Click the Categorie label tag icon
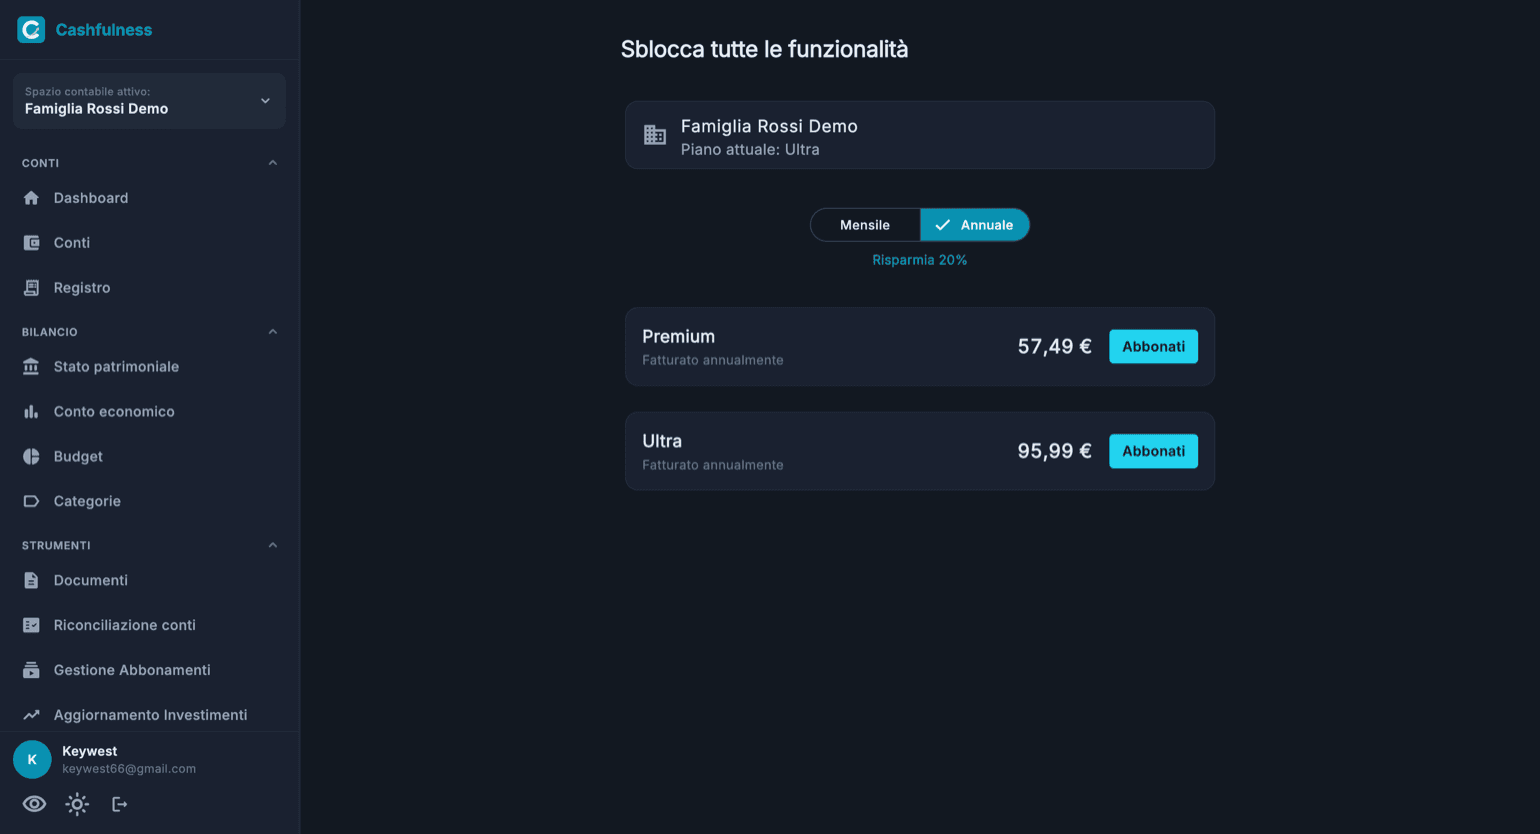The height and width of the screenshot is (834, 1540). [31, 502]
